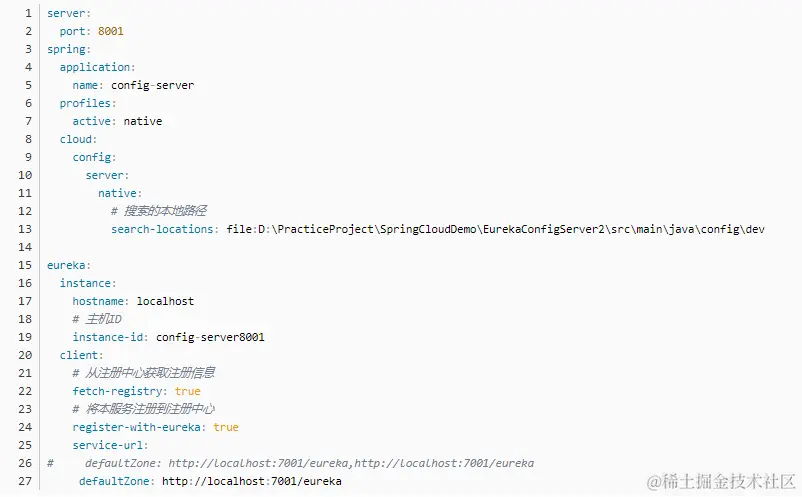The image size is (802, 497).
Task: Click the application name config-server
Action: (x=152, y=85)
